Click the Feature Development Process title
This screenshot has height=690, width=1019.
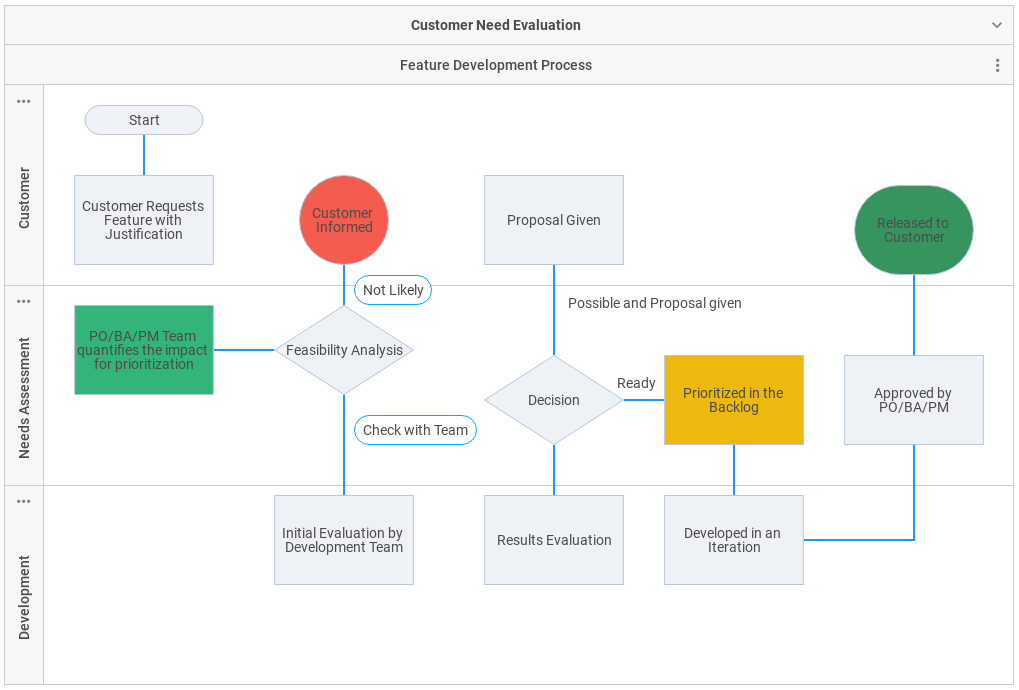tap(496, 65)
